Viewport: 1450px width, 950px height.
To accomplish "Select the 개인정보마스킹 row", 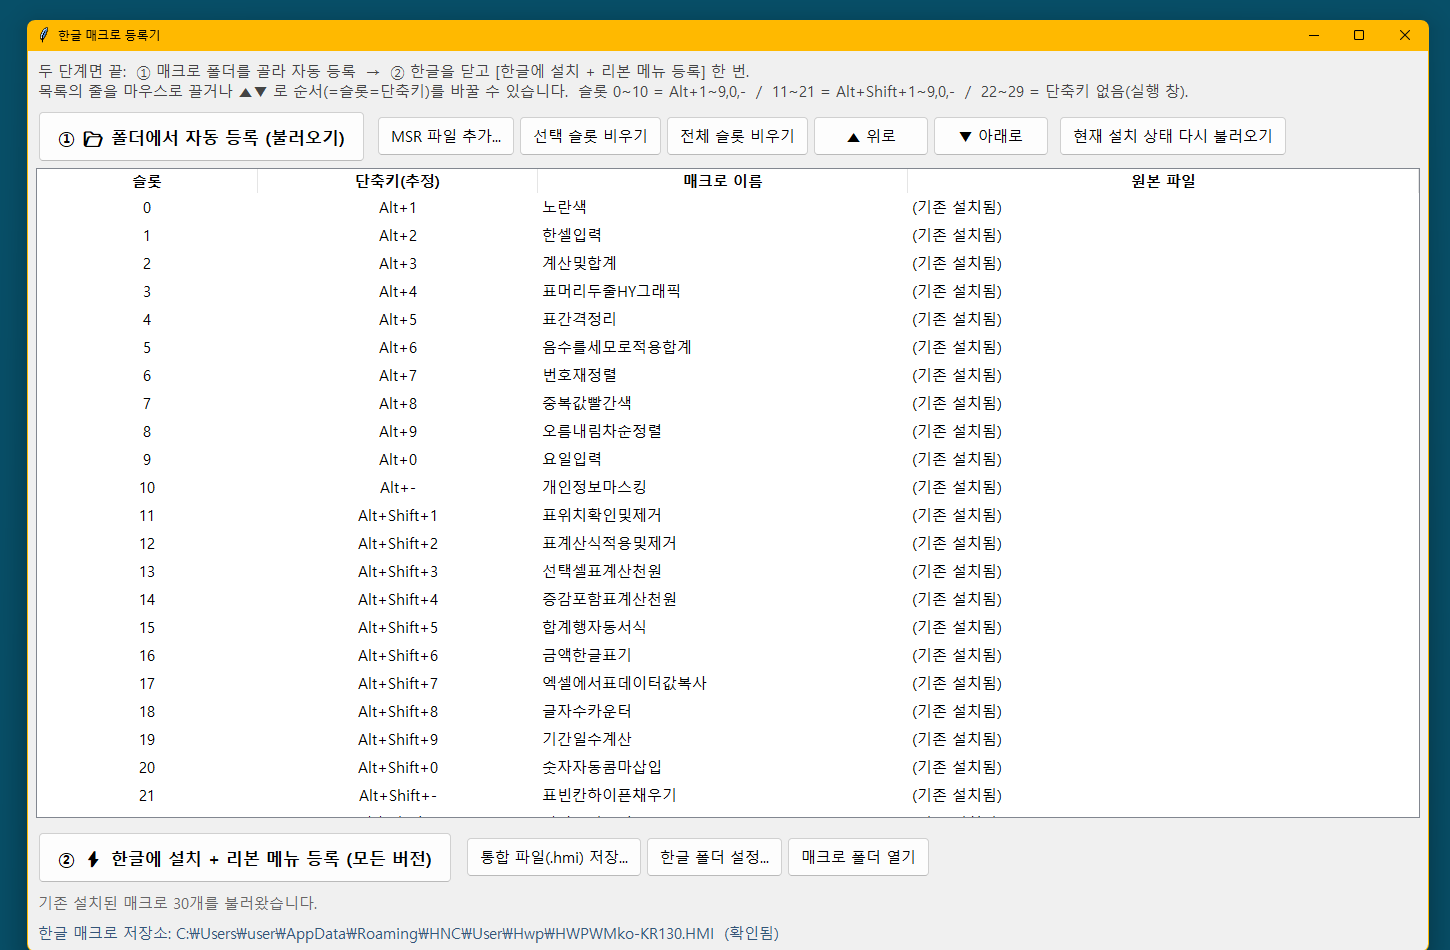I will [x=728, y=488].
